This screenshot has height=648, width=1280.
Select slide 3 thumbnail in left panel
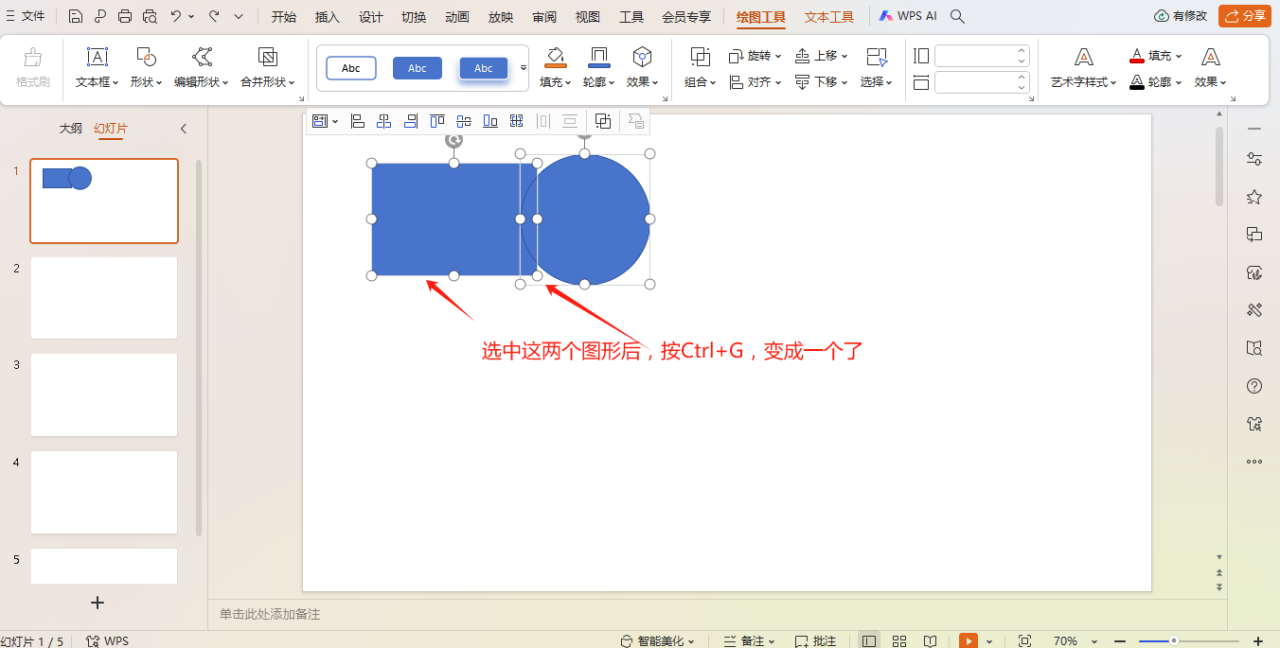104,395
